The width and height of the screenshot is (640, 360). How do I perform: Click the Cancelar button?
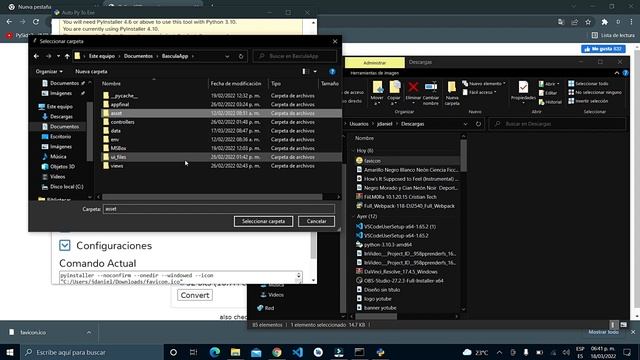pos(316,221)
